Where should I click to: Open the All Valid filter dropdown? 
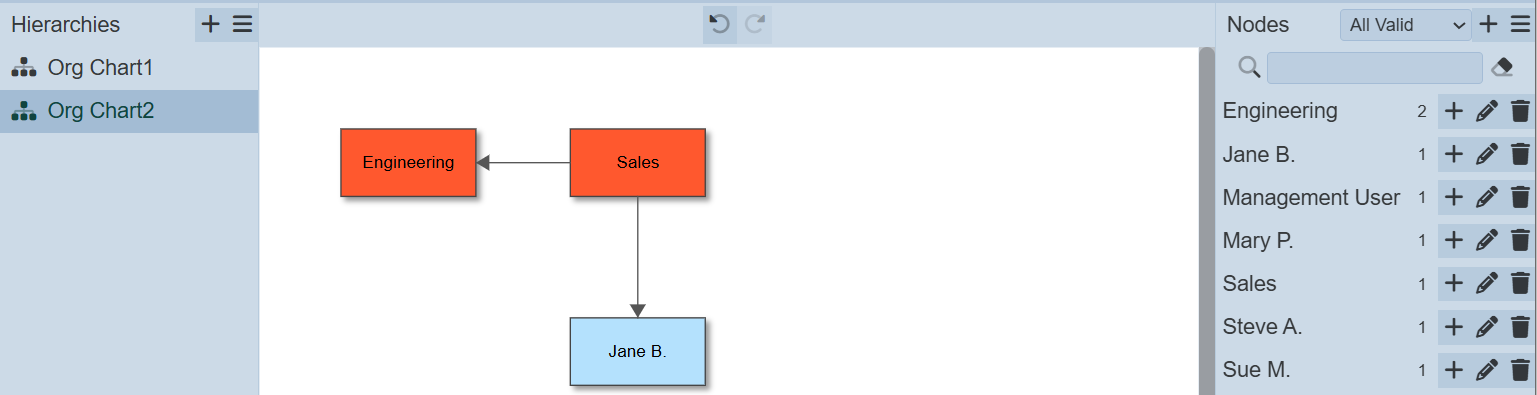[x=1405, y=25]
